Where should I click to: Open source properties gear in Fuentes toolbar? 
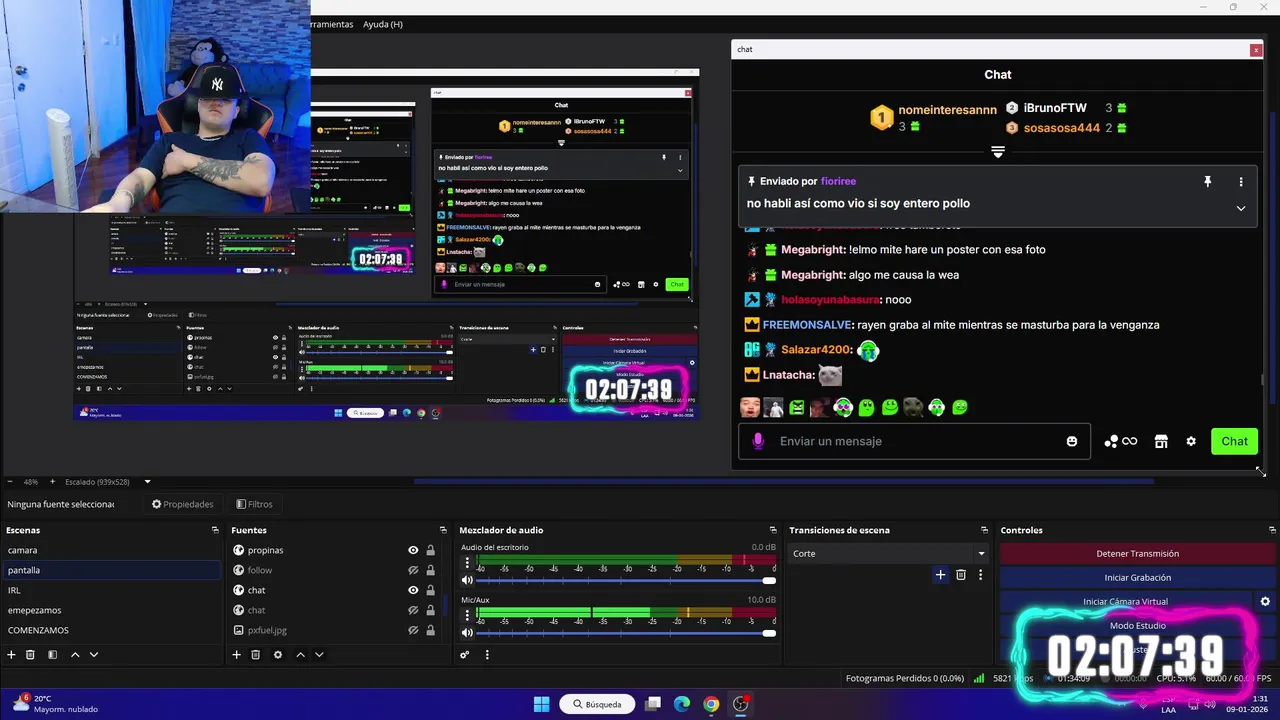coord(277,655)
